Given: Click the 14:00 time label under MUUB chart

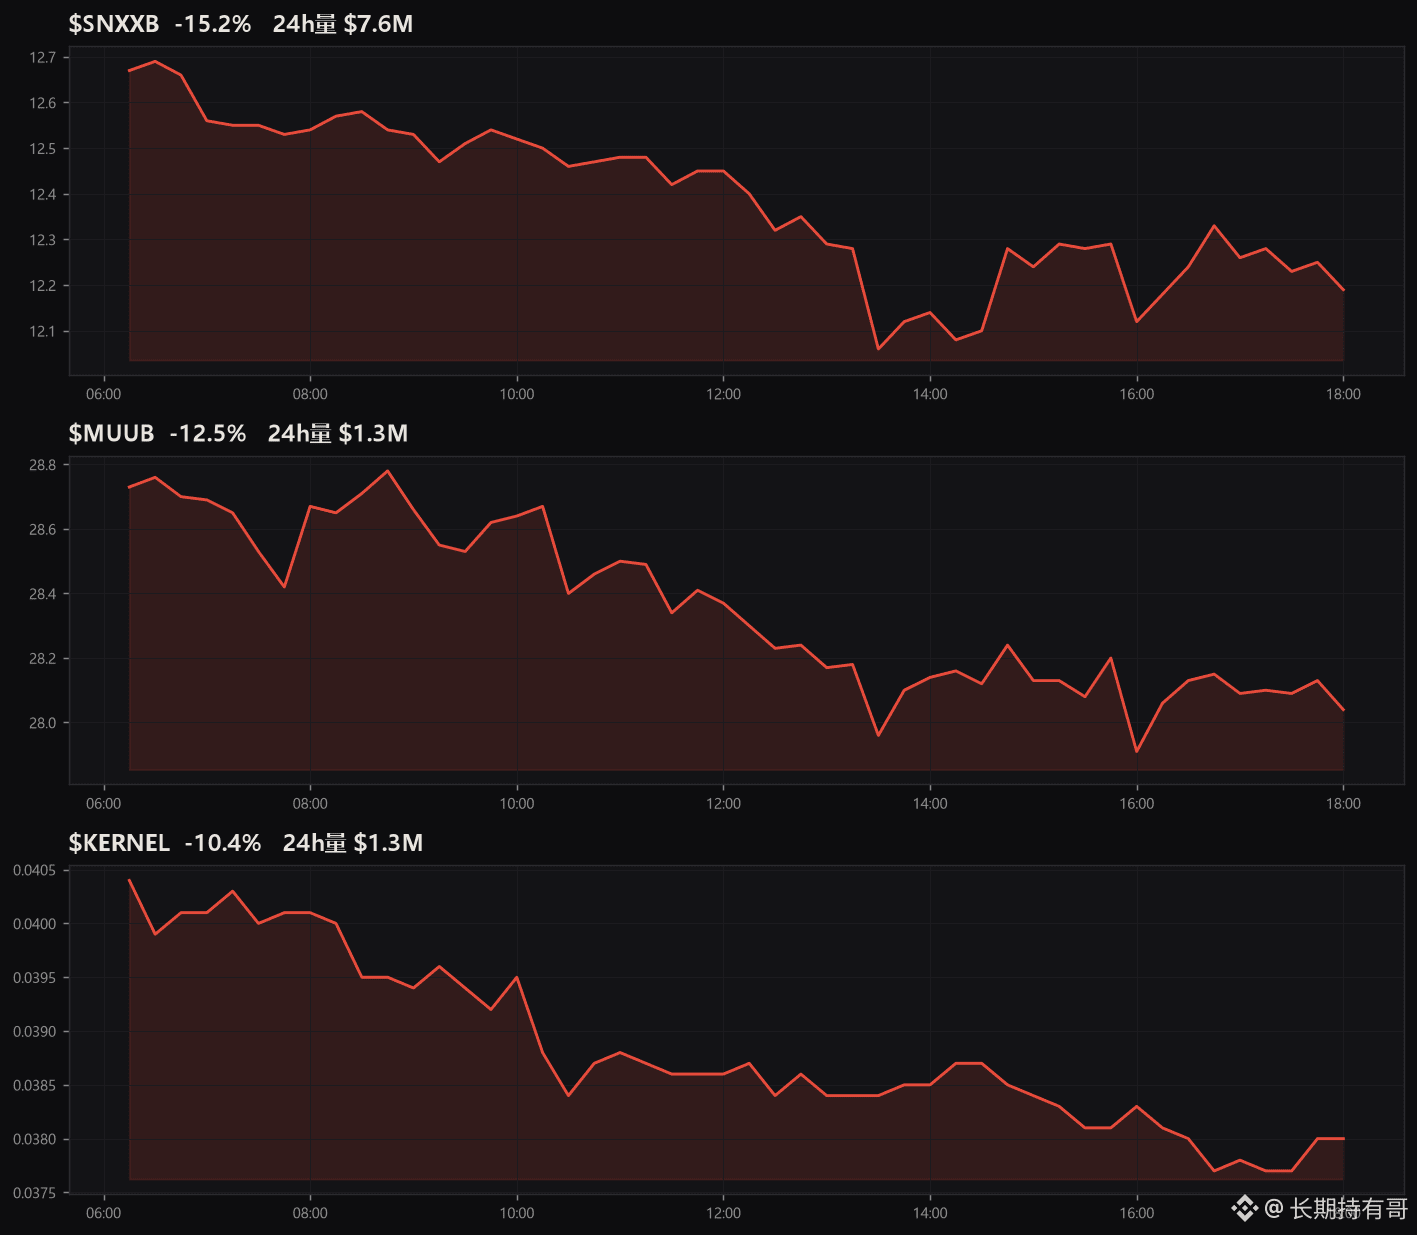Looking at the screenshot, I should (x=930, y=804).
